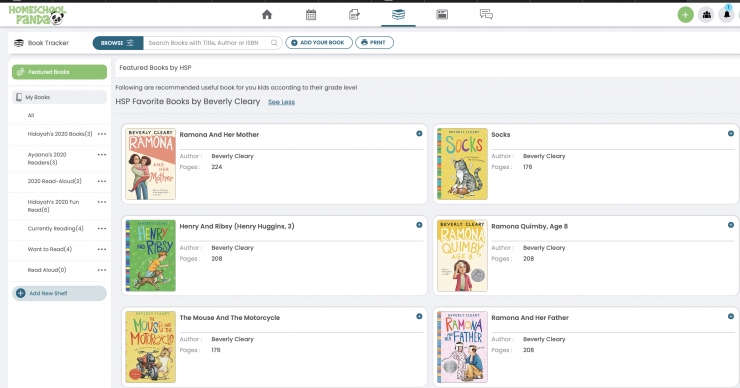
Task: Click the title 'Ramona And Her Mother'
Action: (x=219, y=135)
